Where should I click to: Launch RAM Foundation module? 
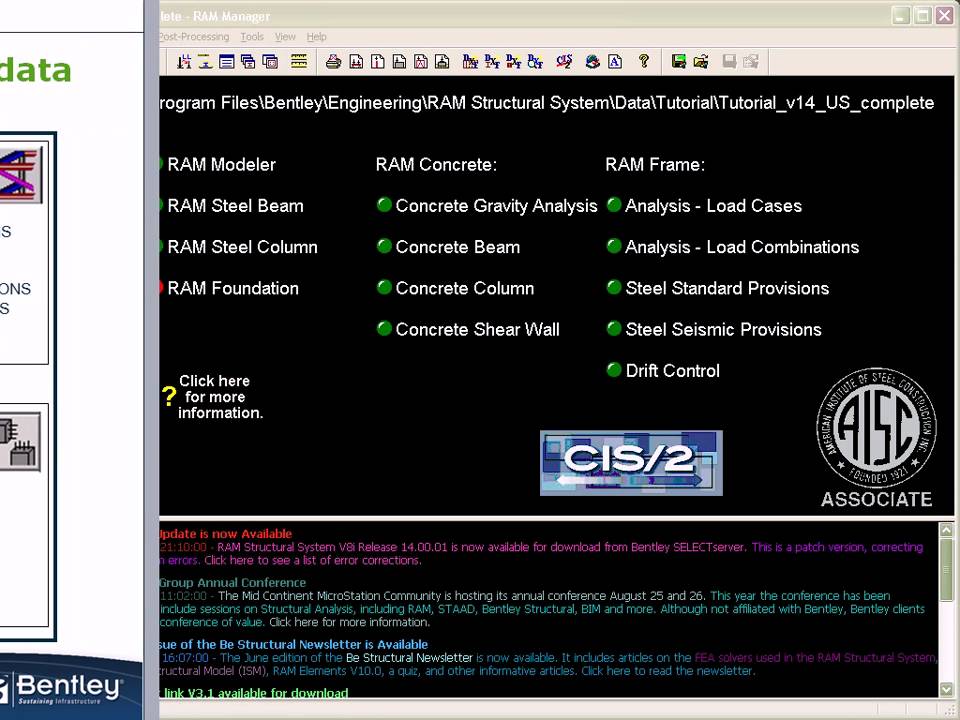click(x=233, y=288)
